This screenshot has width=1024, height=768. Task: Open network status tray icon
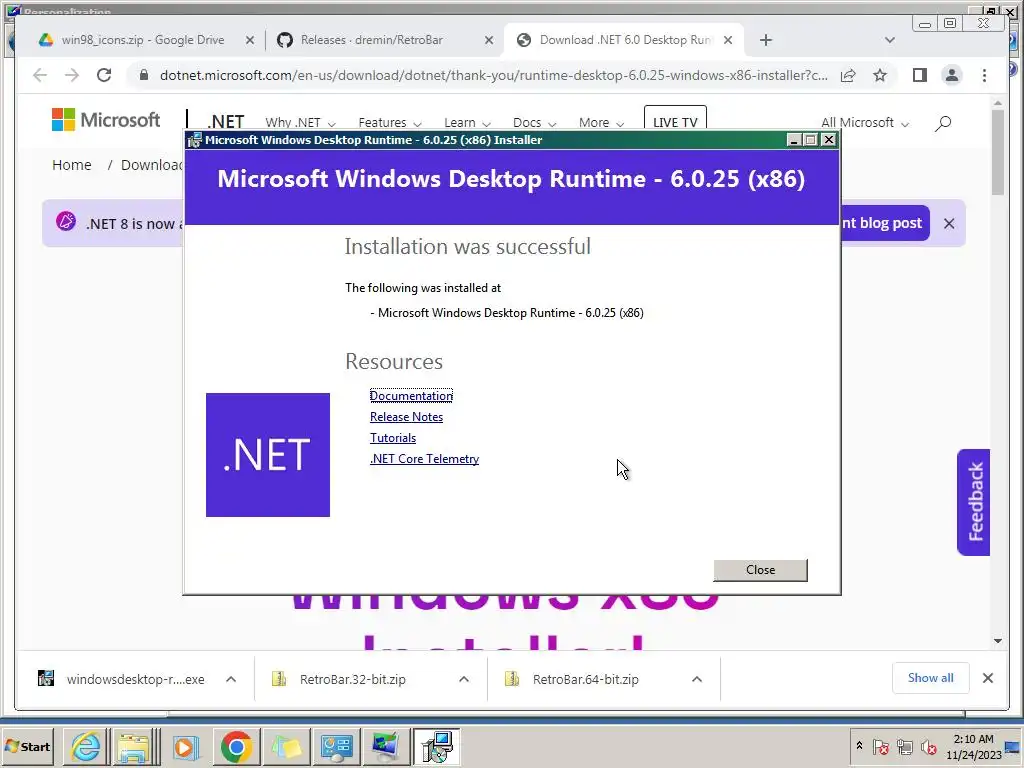point(904,746)
